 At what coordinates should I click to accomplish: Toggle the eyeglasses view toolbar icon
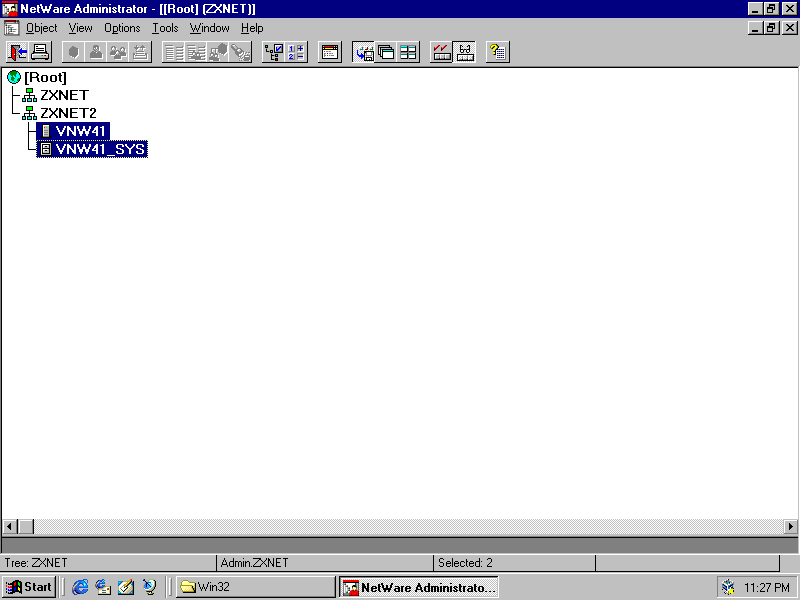point(464,52)
